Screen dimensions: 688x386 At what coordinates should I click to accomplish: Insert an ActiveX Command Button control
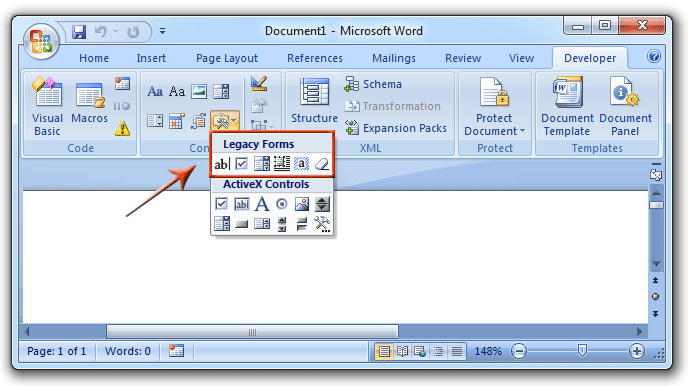(241, 224)
